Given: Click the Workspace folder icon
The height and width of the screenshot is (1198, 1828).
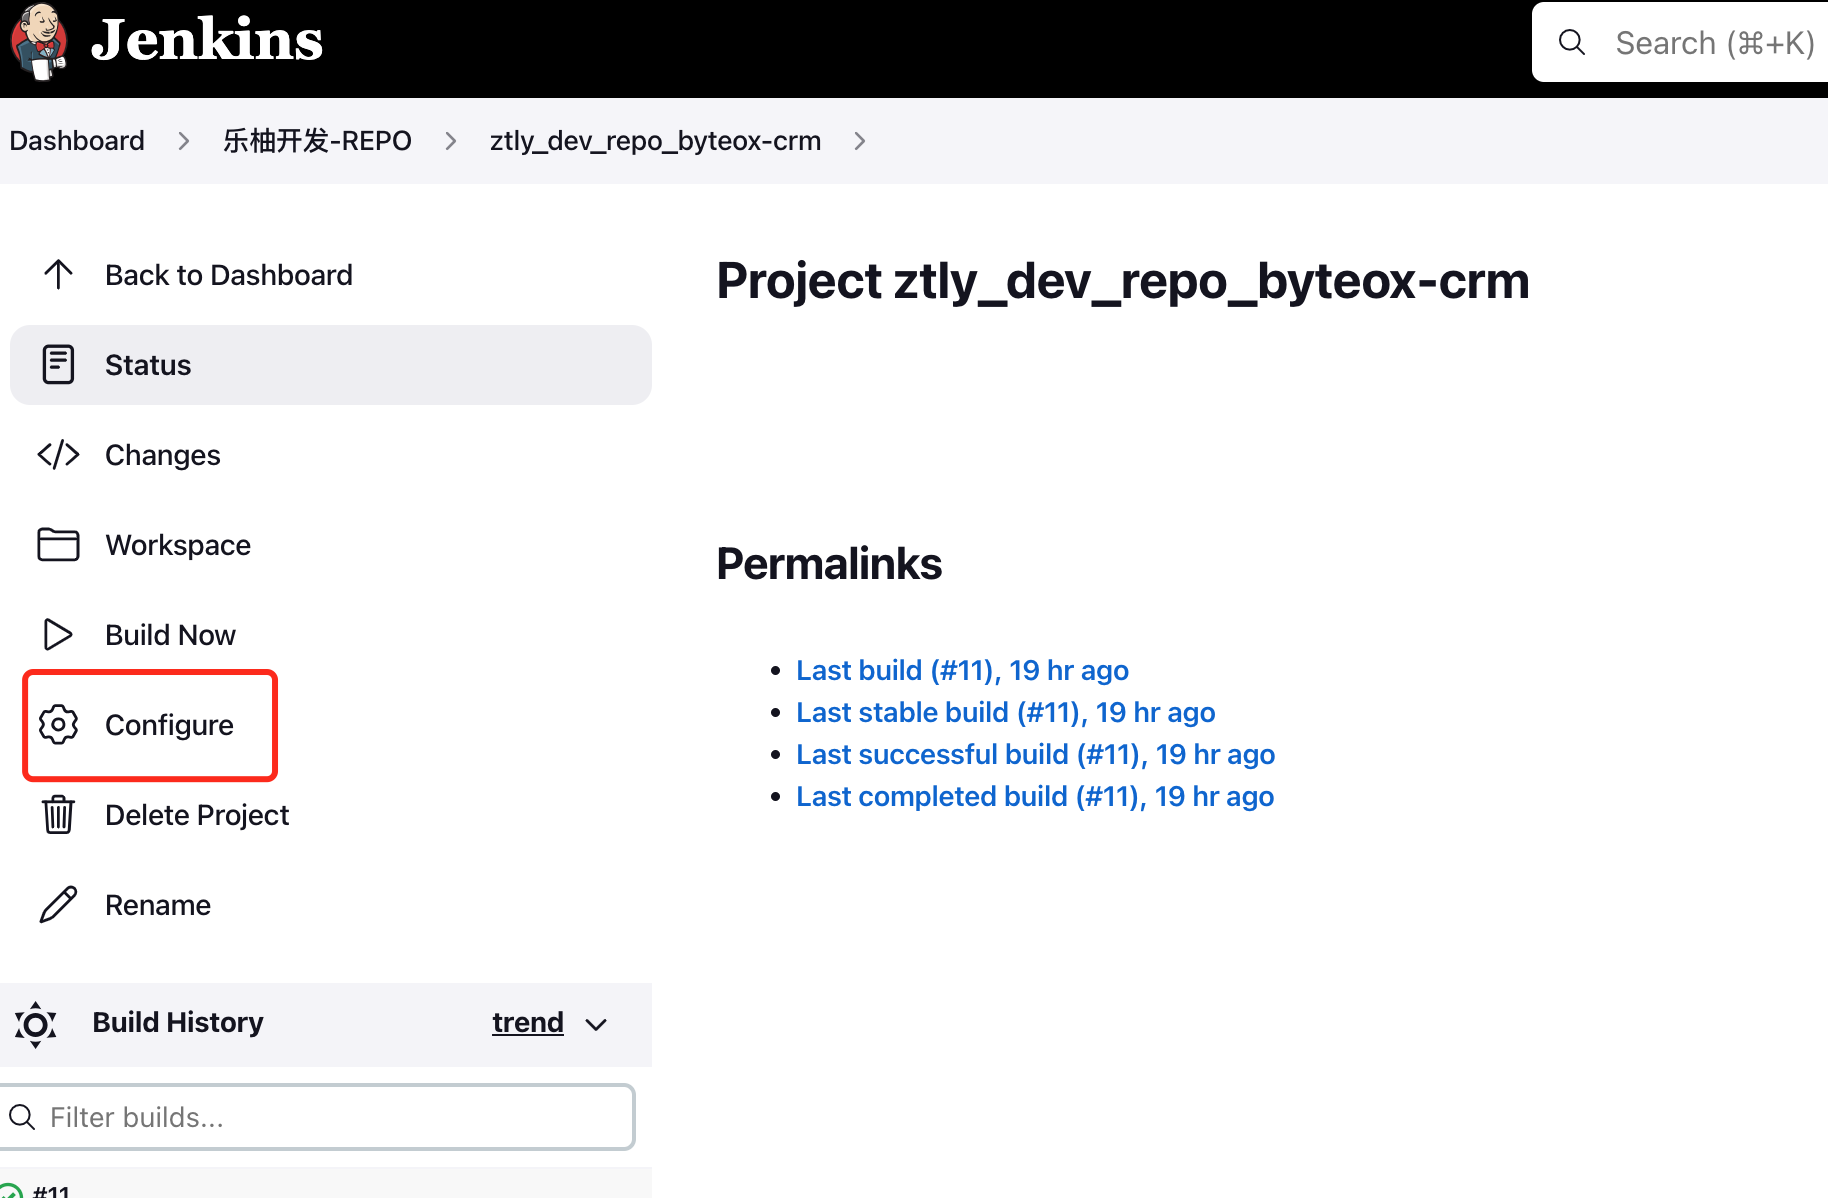Looking at the screenshot, I should (x=58, y=545).
